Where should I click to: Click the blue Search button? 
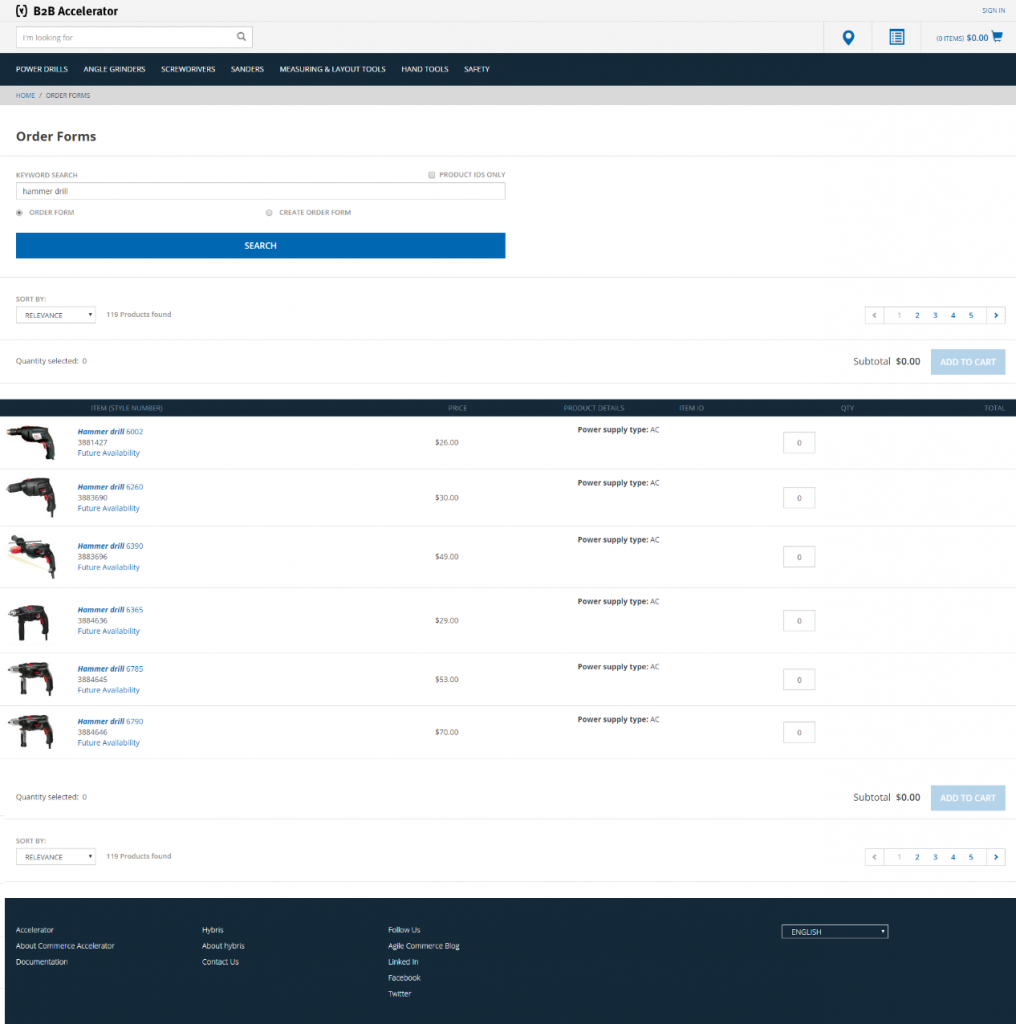pos(261,246)
